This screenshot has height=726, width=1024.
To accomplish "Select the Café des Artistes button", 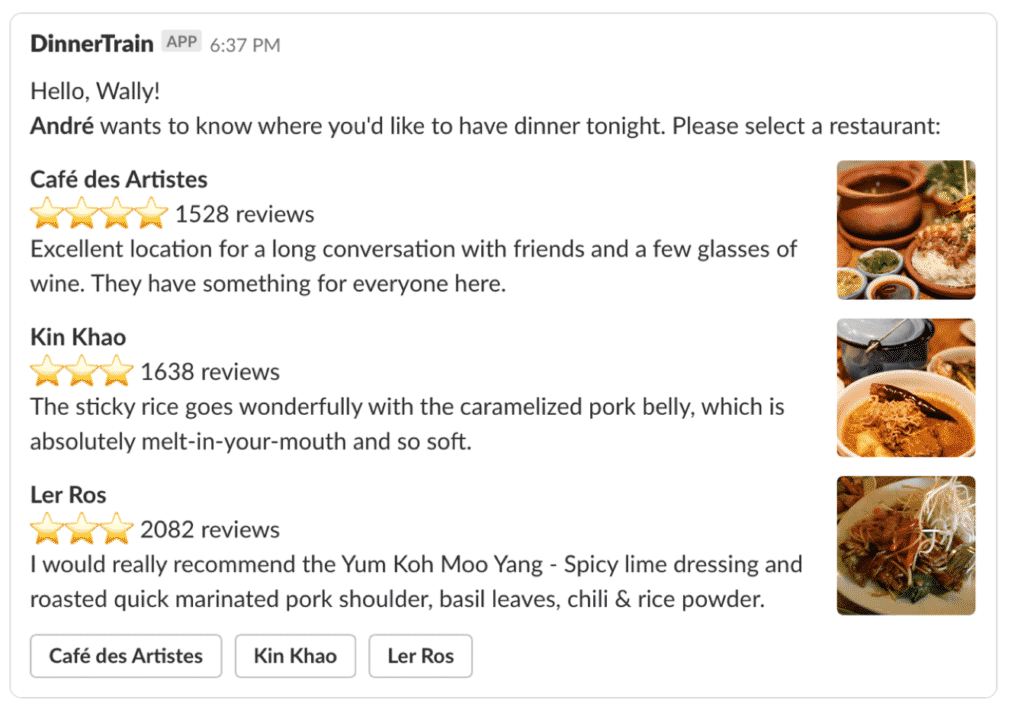I will click(x=125, y=656).
